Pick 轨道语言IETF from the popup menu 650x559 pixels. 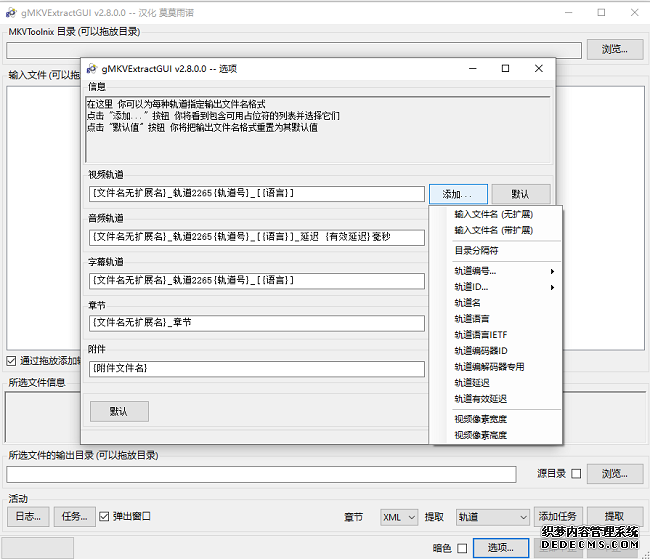(481, 335)
